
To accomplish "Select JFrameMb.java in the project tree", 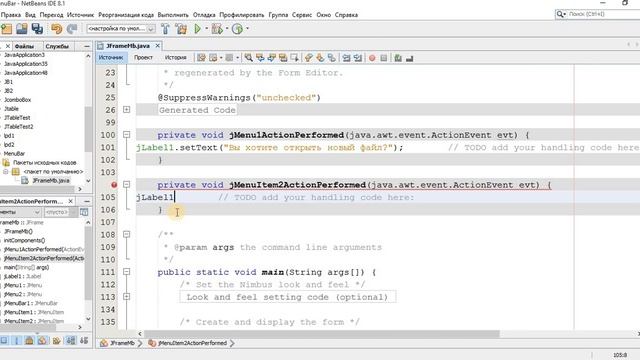I will click(x=51, y=180).
